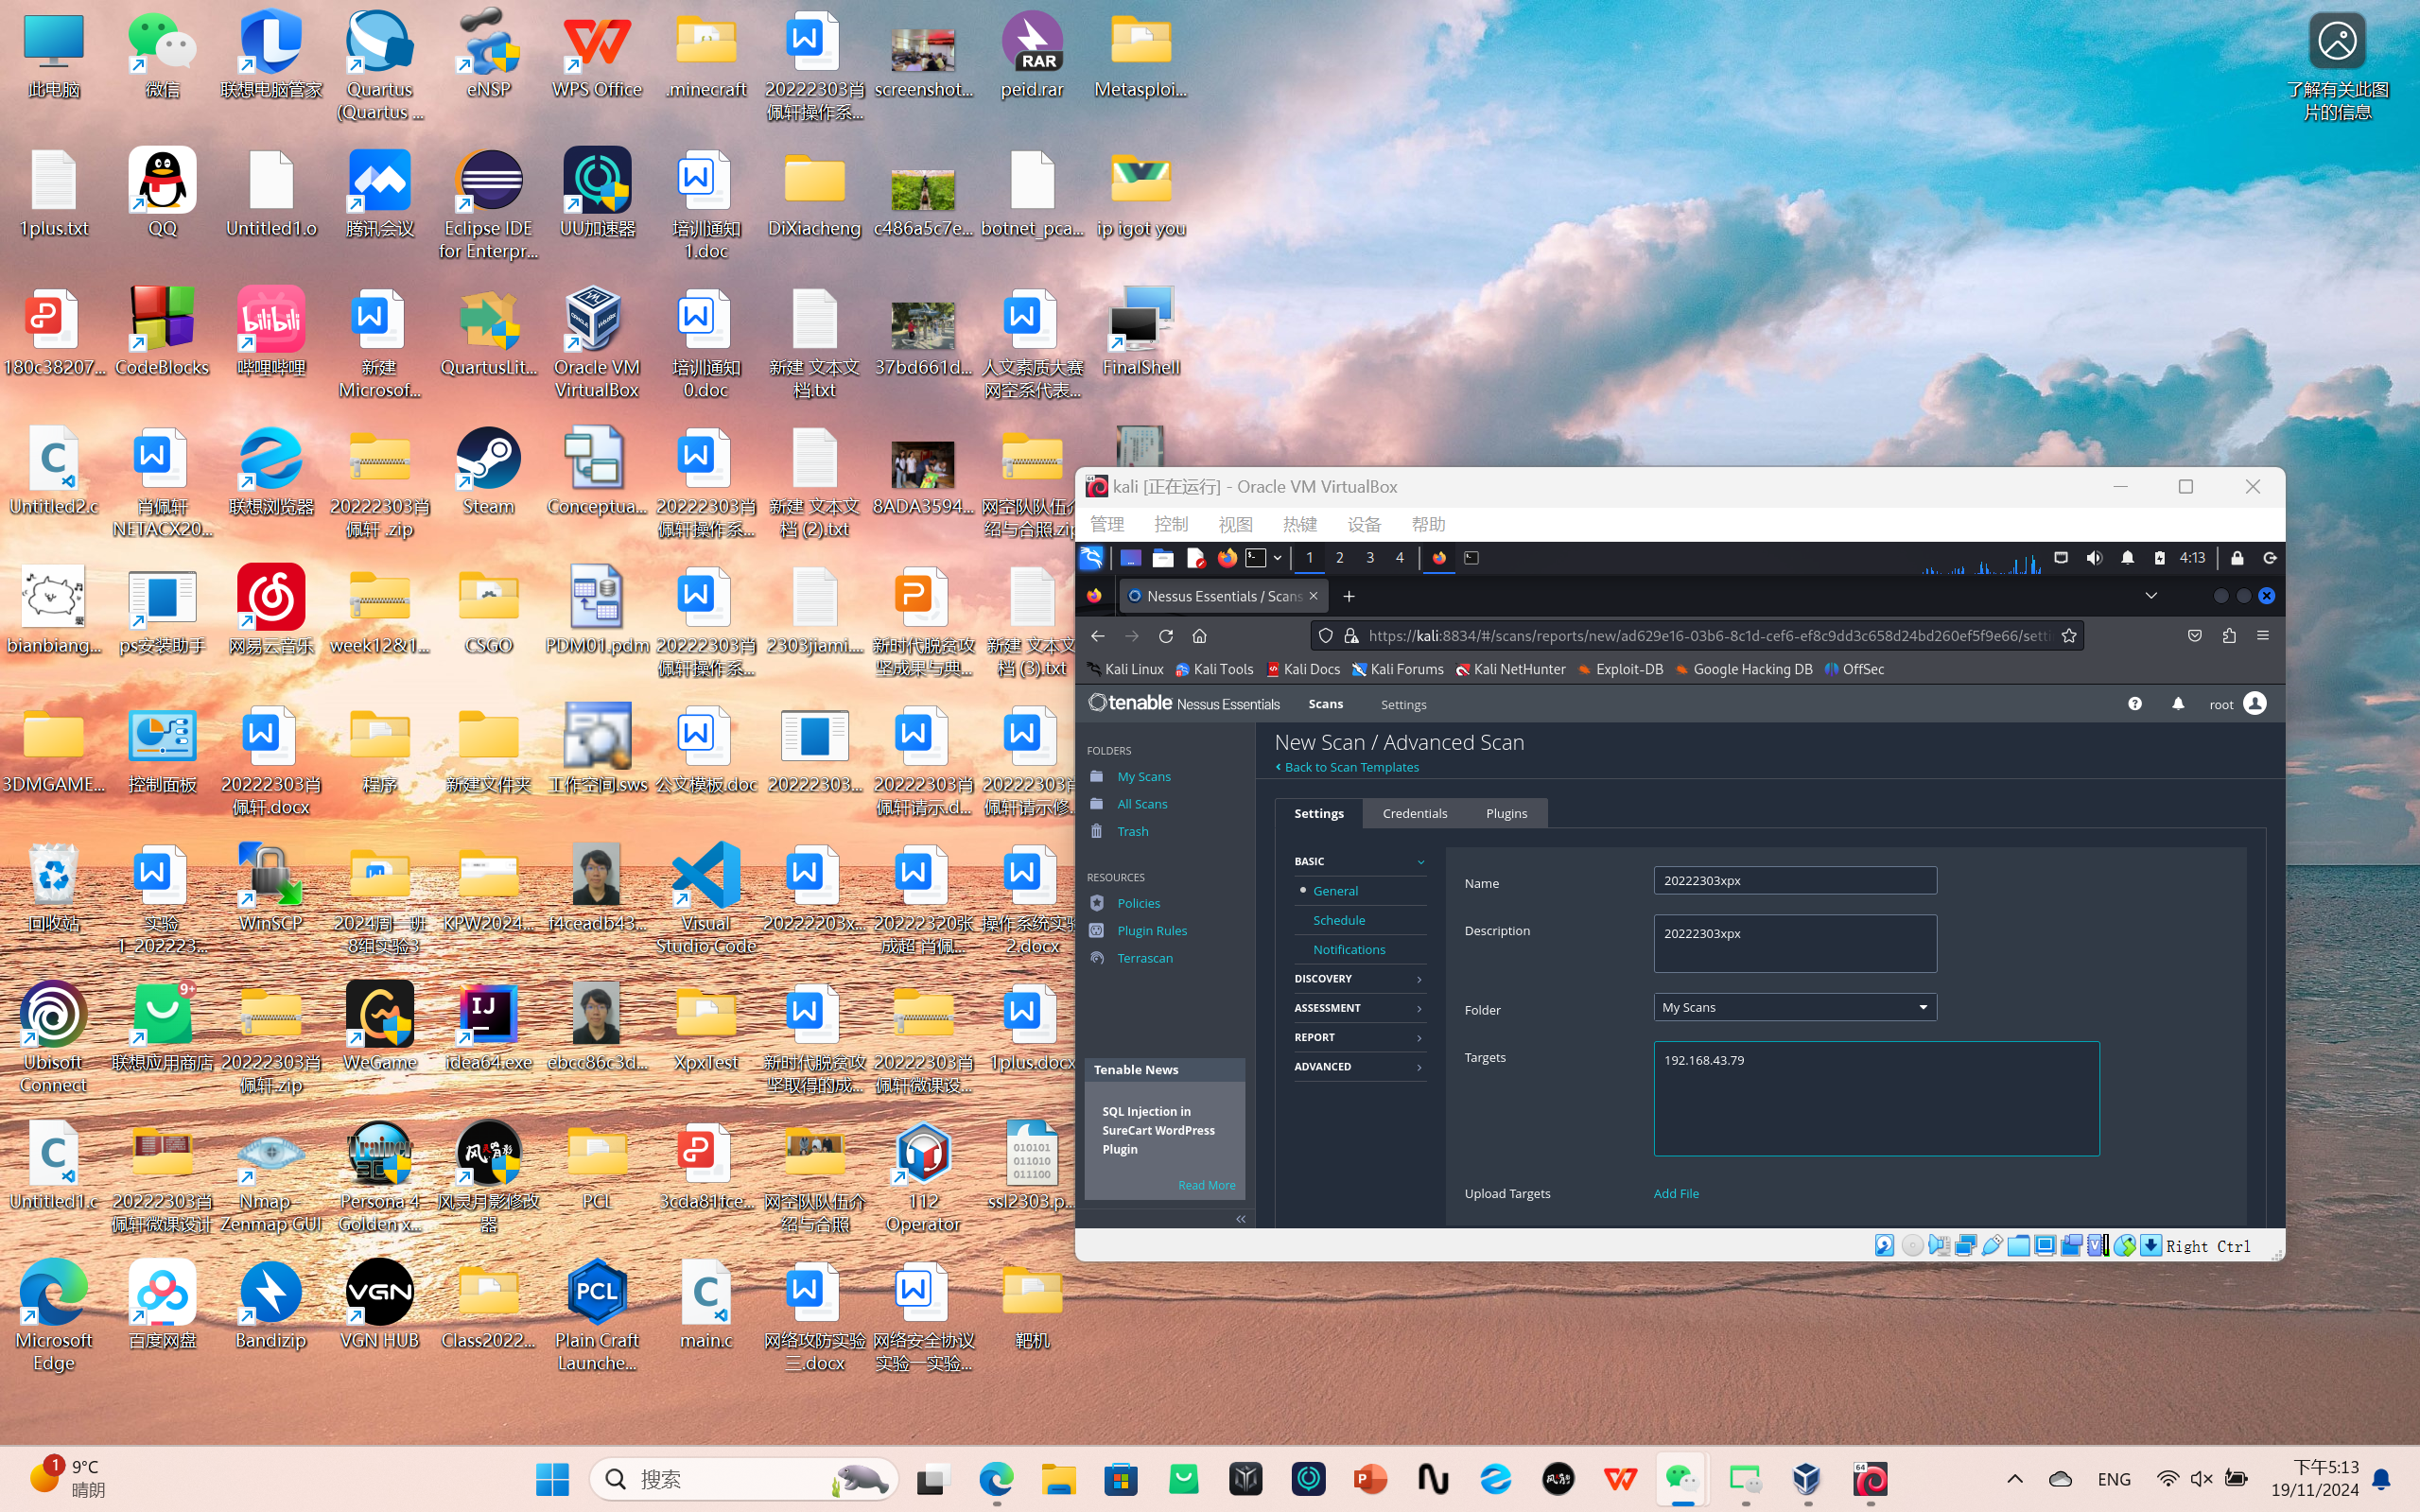Open the All Scans folder
This screenshot has width=2420, height=1512.
[x=1141, y=804]
